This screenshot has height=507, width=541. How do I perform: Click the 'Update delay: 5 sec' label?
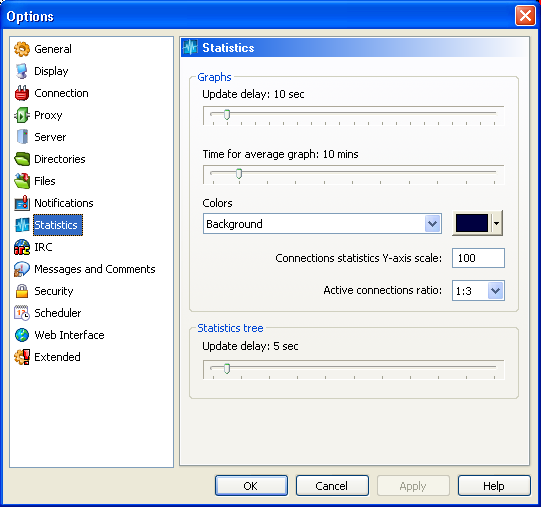click(x=250, y=346)
